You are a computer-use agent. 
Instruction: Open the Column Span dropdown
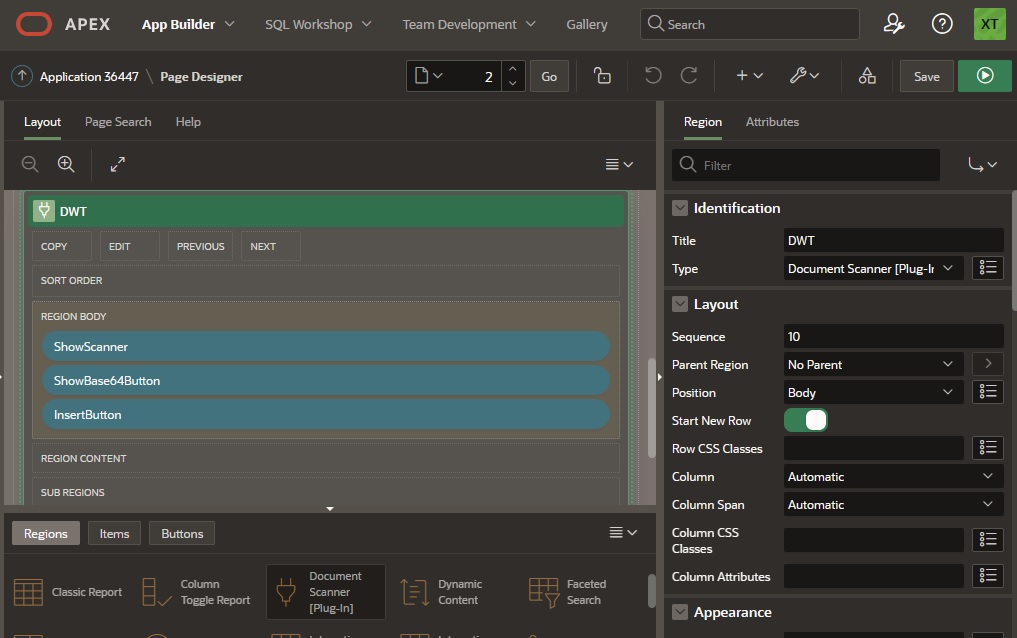(892, 505)
